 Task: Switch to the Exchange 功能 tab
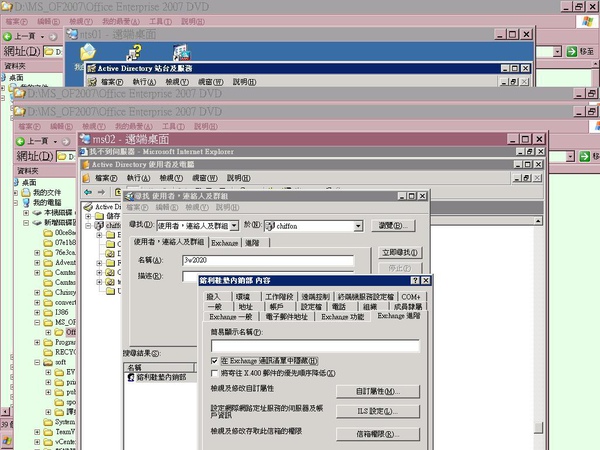pyautogui.click(x=342, y=317)
